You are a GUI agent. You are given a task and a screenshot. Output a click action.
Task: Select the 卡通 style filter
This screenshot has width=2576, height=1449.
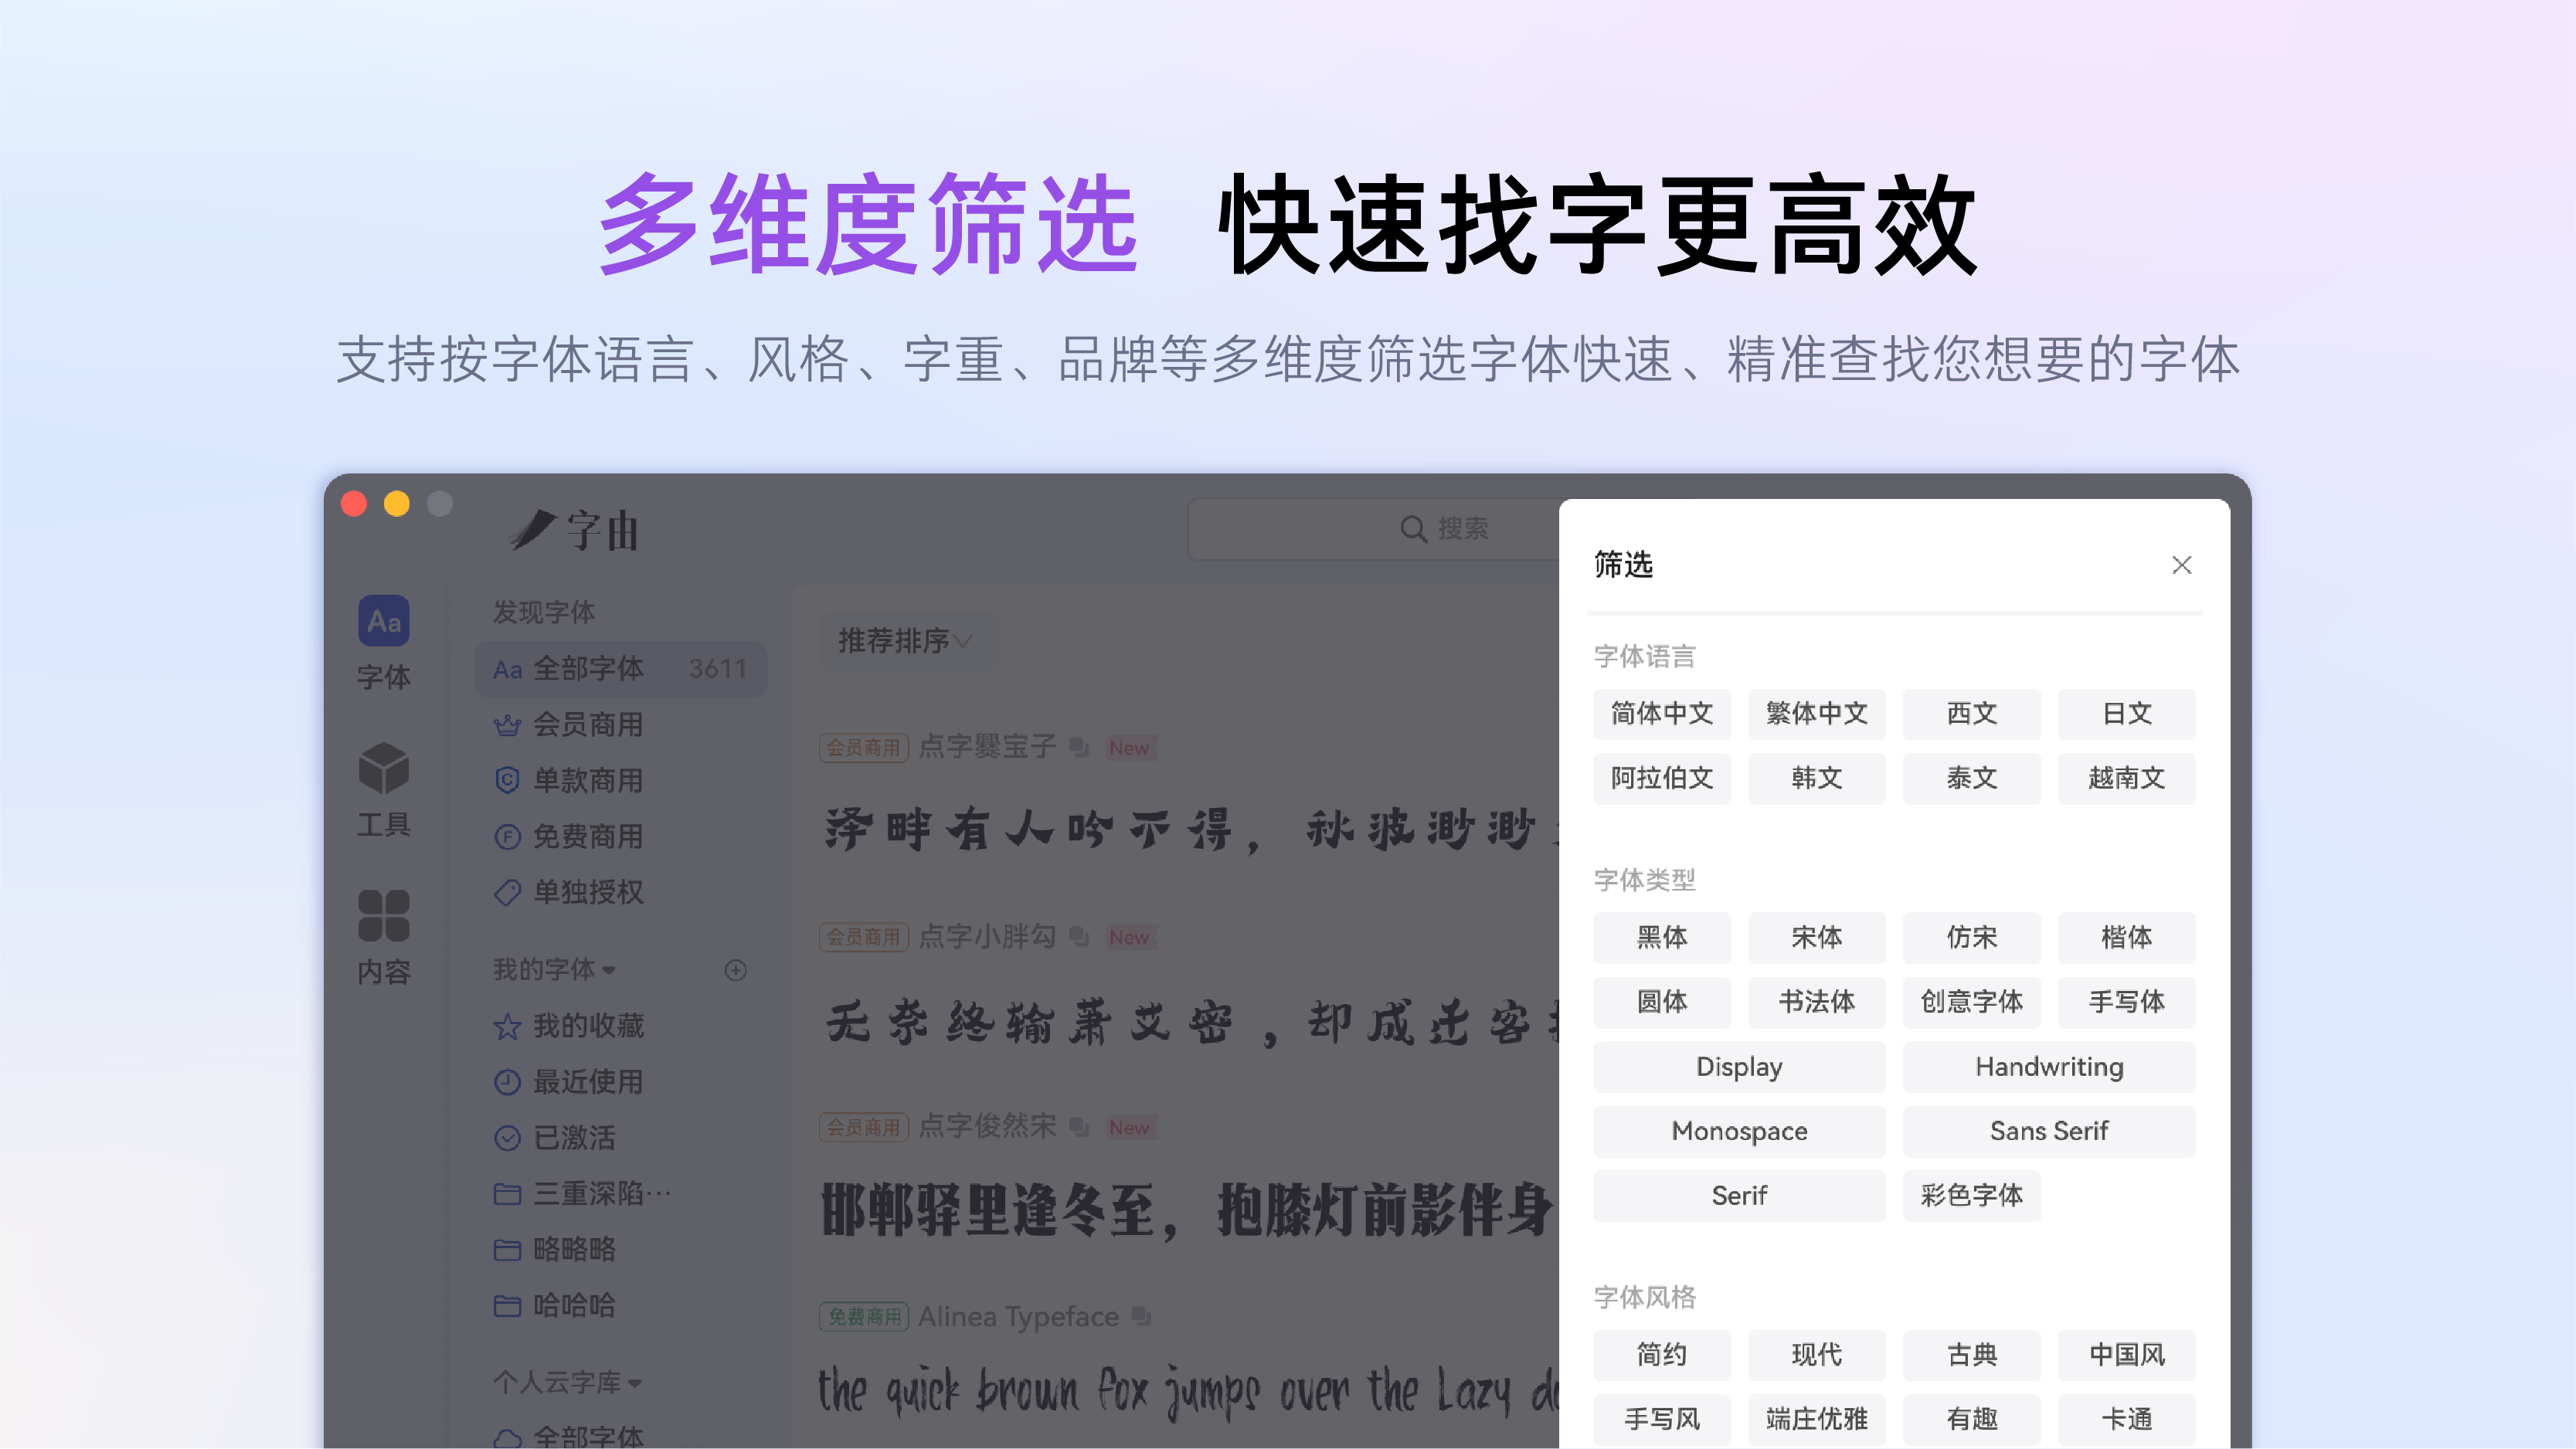[x=2126, y=1419]
